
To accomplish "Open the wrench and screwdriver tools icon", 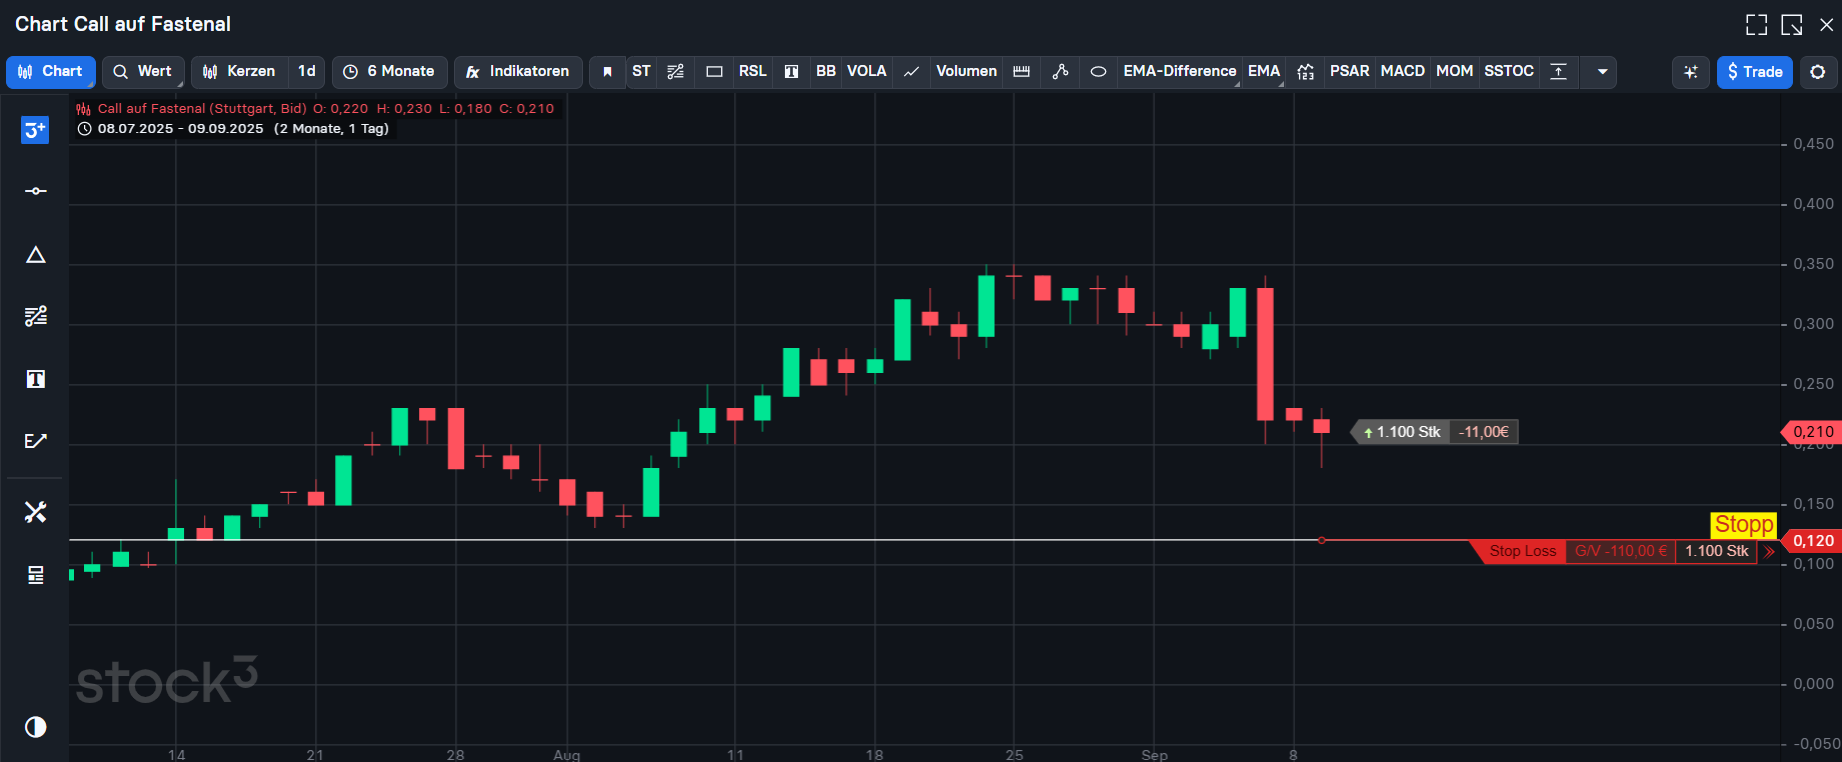I will [35, 512].
